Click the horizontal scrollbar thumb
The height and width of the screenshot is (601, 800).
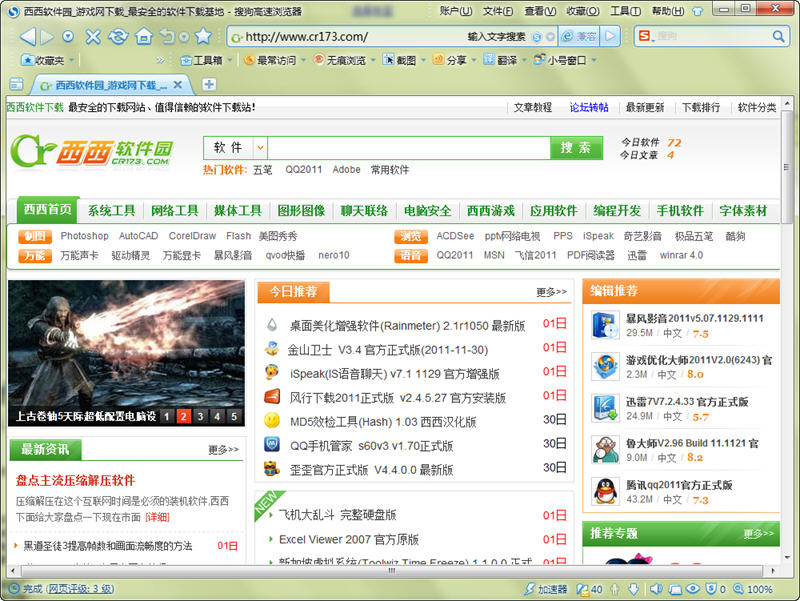coord(391,570)
